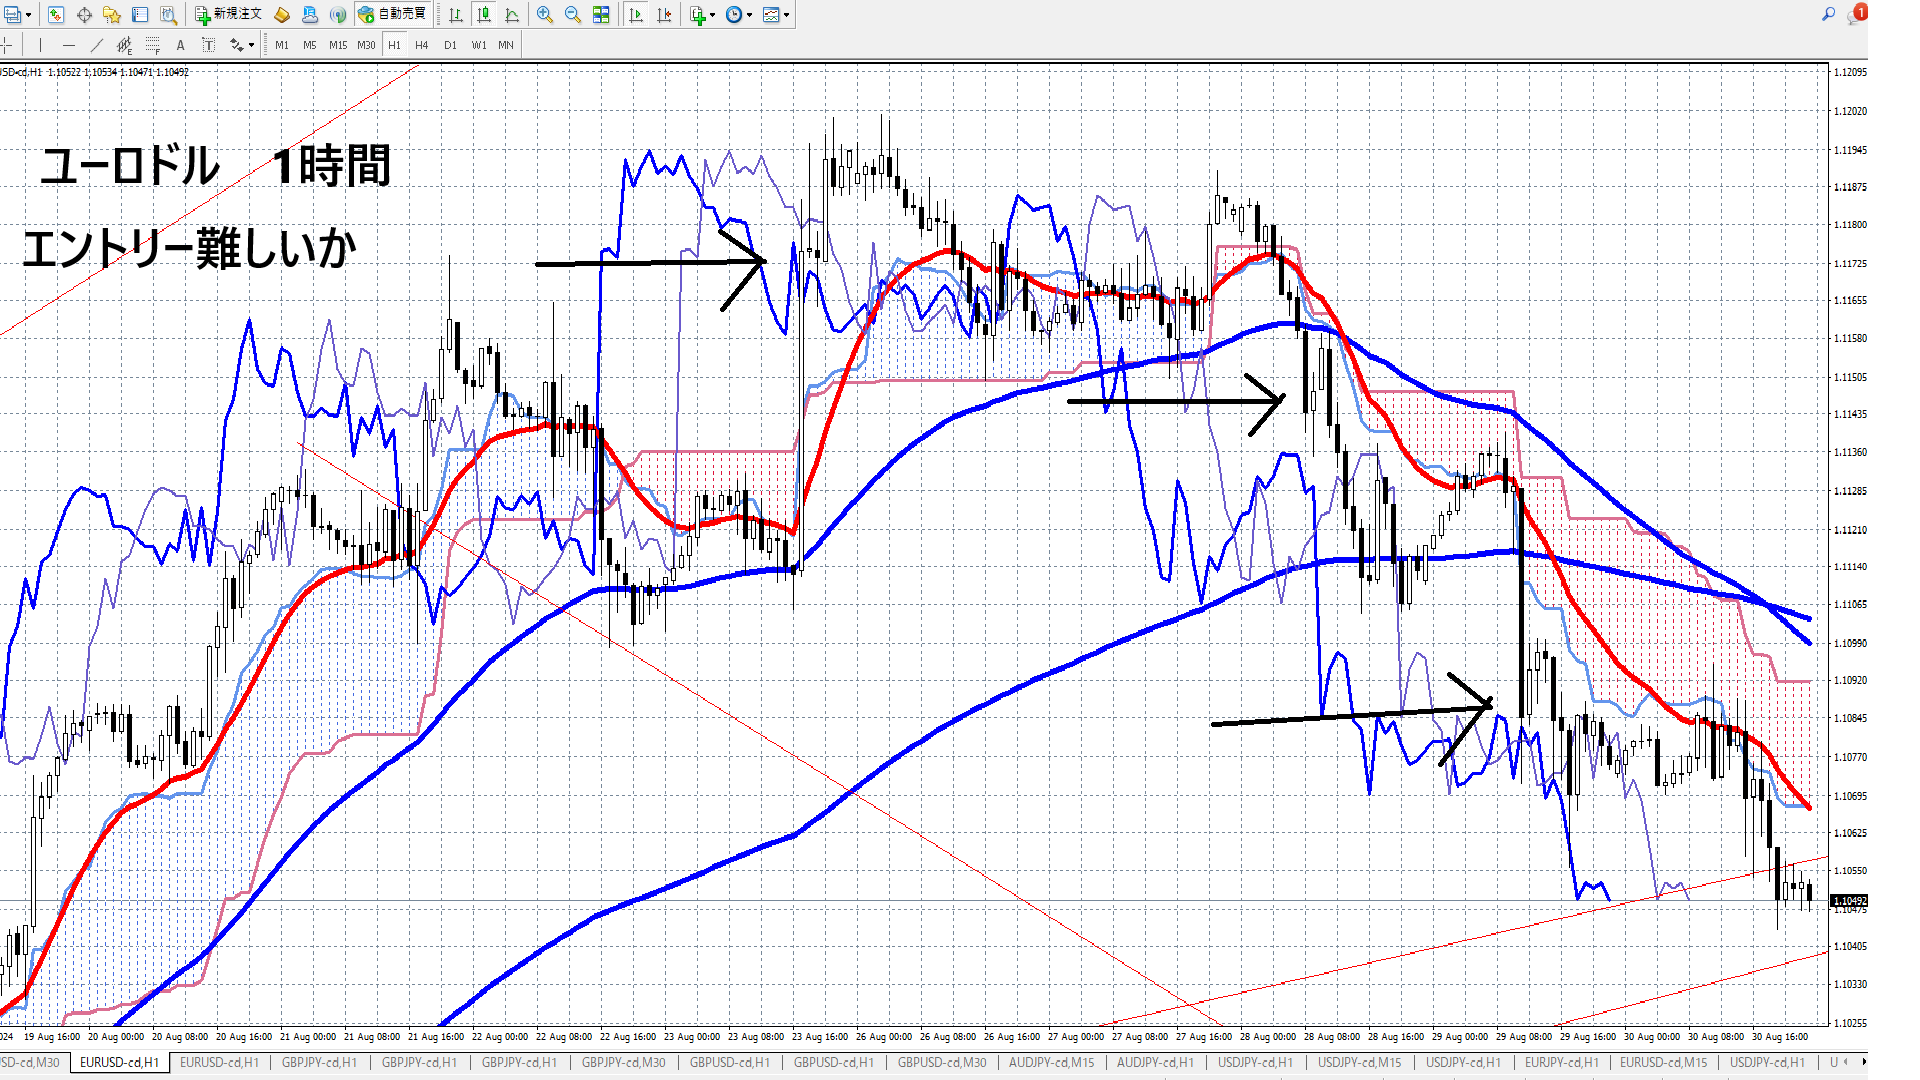Select the equidistant channel tool
The height and width of the screenshot is (1080, 1920).
[124, 45]
